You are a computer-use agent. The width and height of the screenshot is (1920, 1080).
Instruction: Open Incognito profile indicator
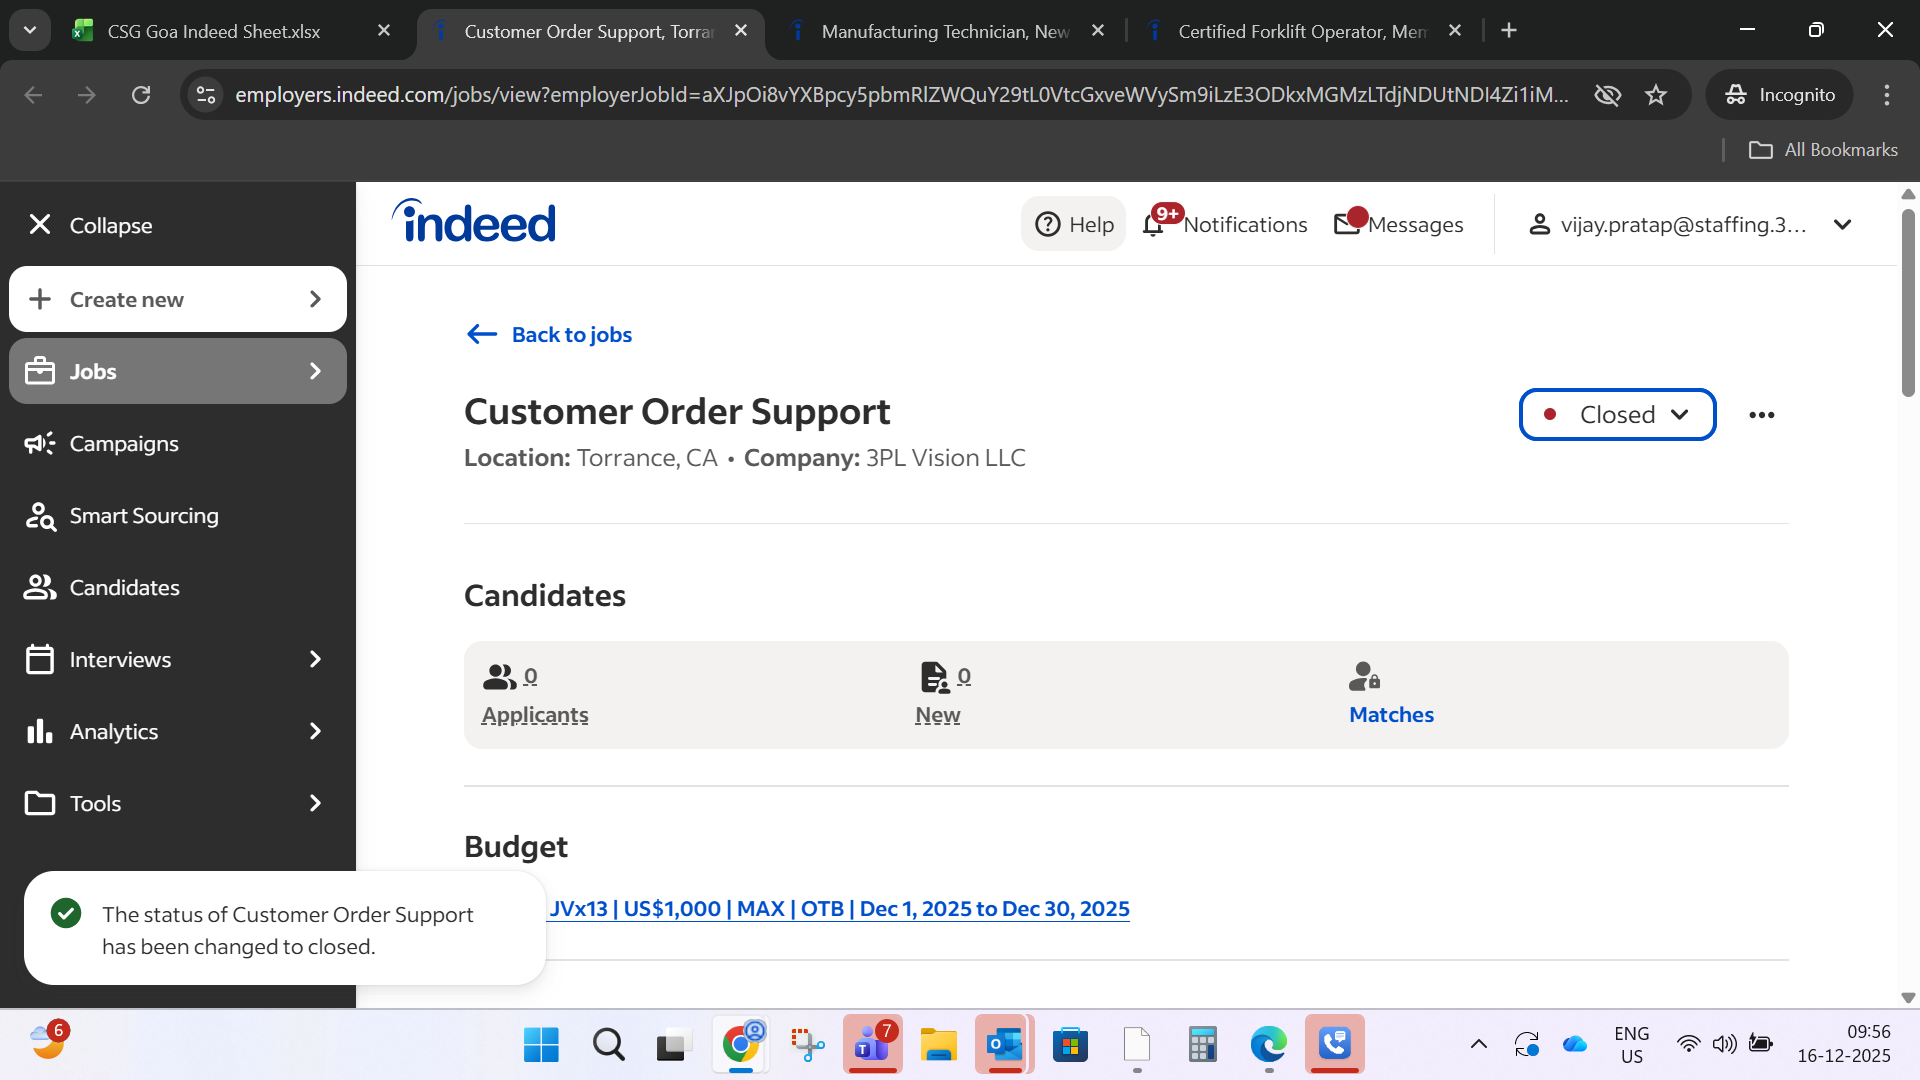(x=1780, y=94)
